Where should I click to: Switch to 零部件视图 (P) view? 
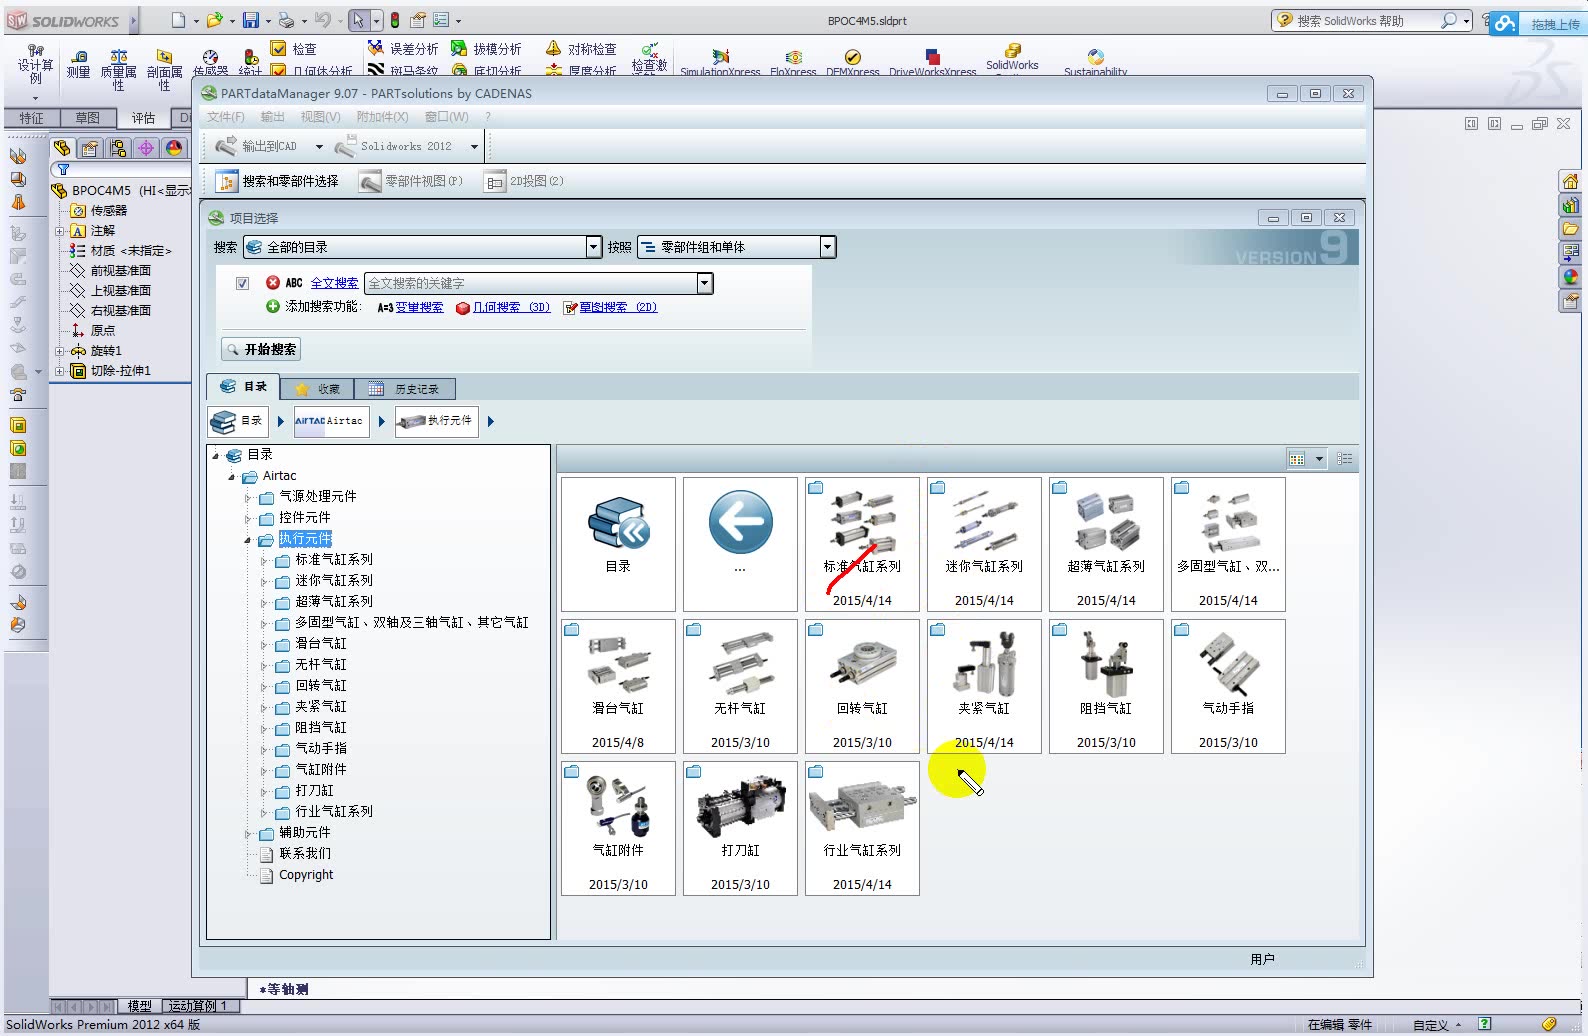[412, 181]
